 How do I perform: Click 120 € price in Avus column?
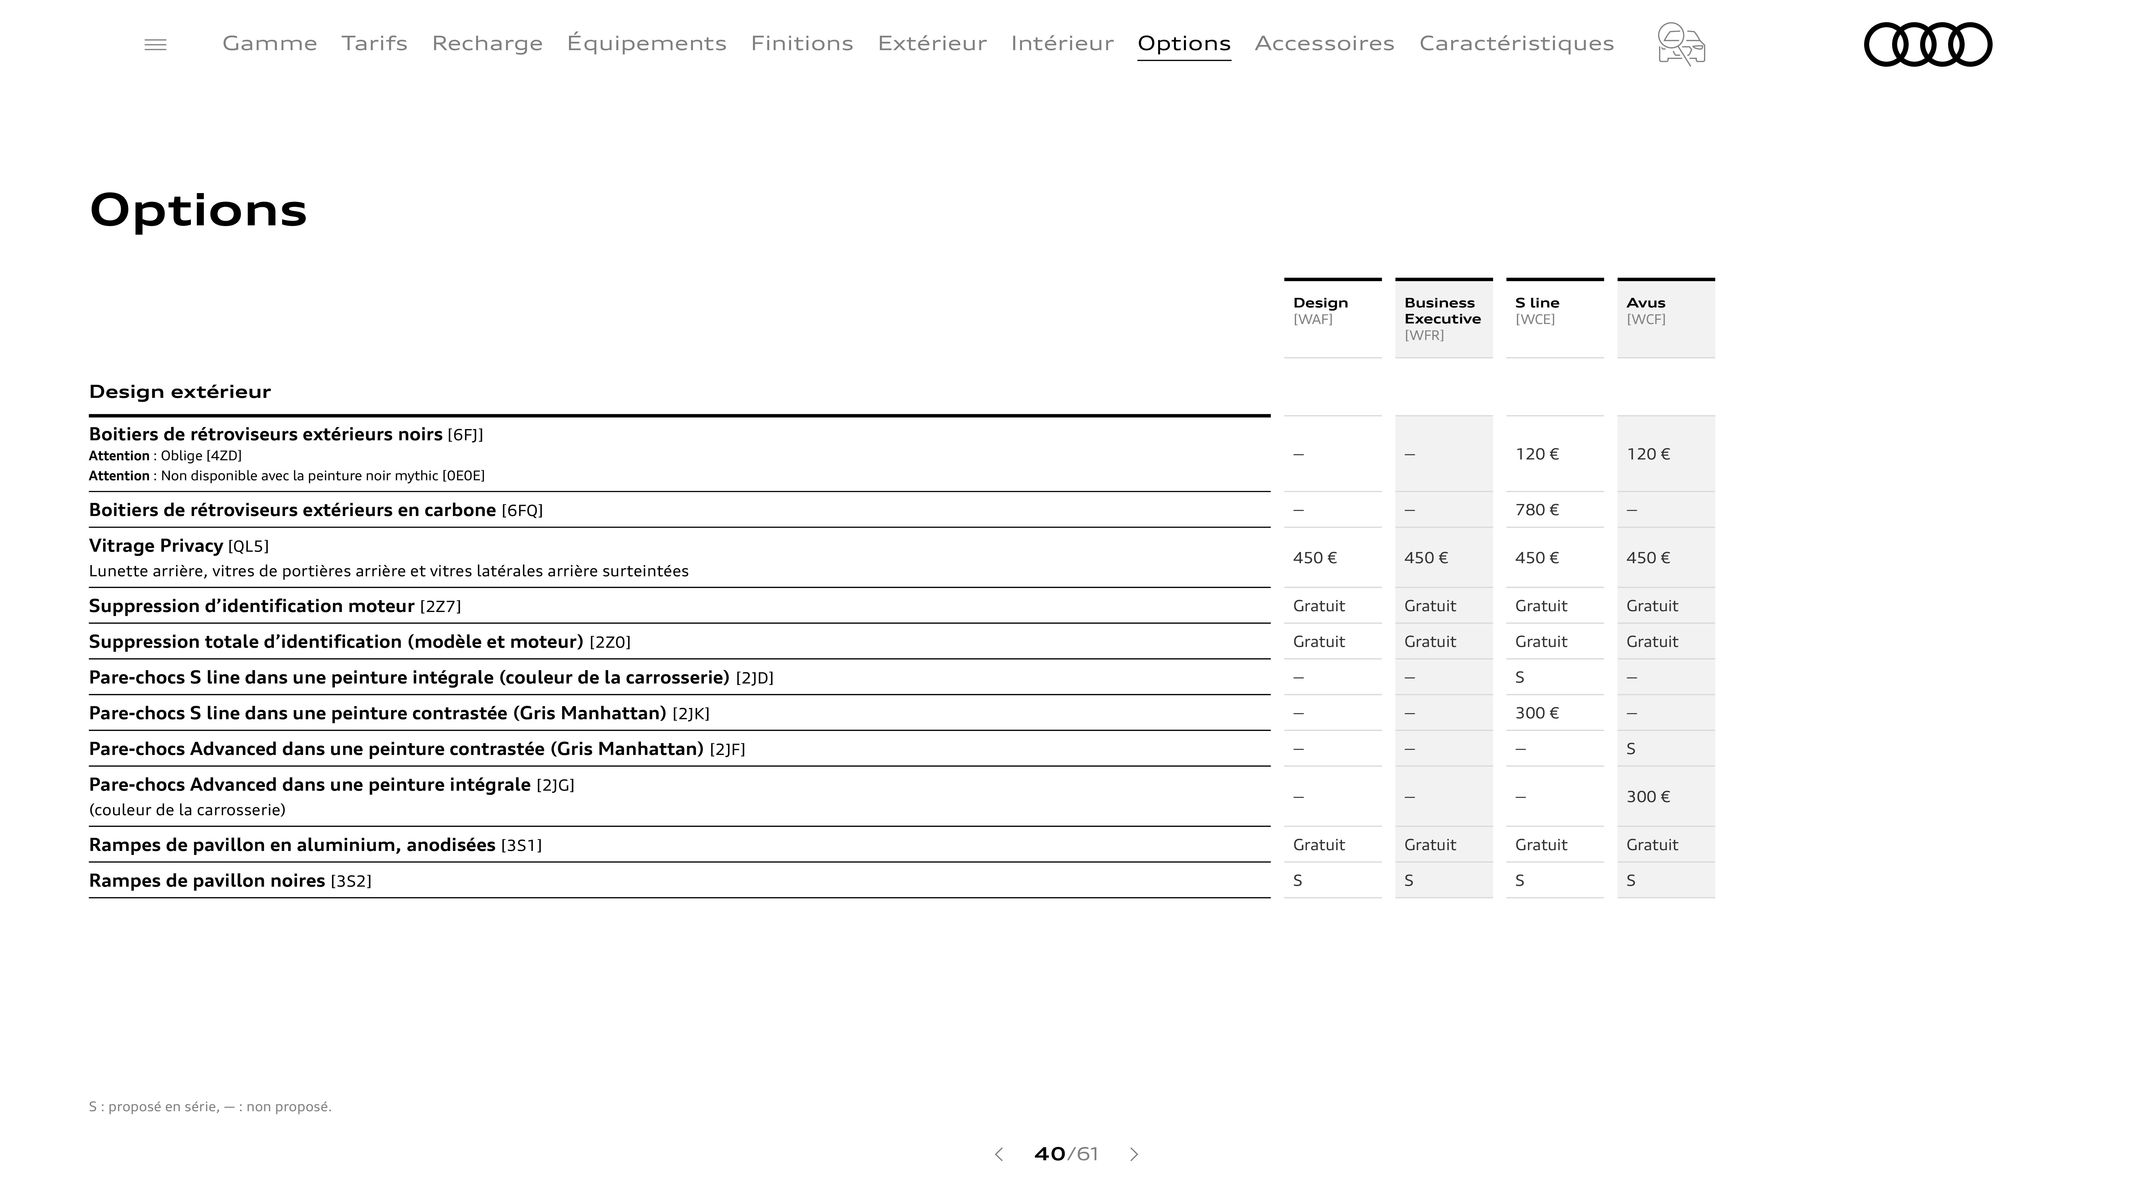(1648, 454)
